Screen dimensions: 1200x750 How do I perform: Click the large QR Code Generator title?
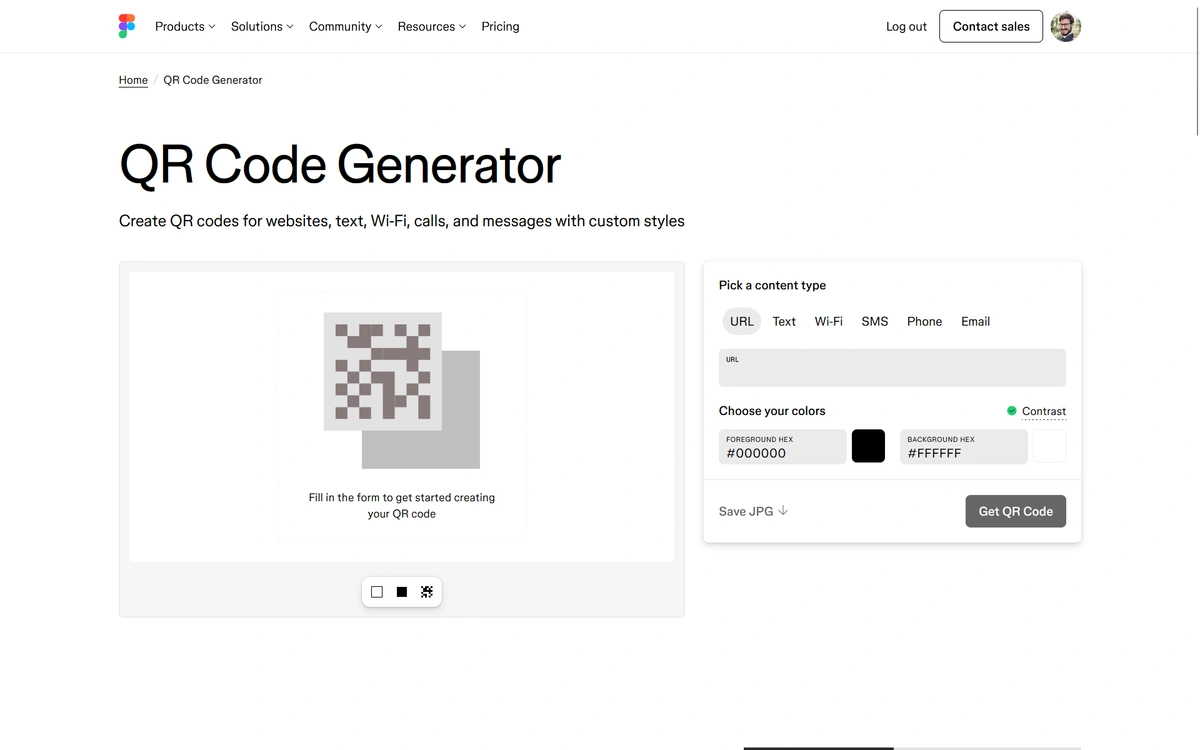coord(340,165)
